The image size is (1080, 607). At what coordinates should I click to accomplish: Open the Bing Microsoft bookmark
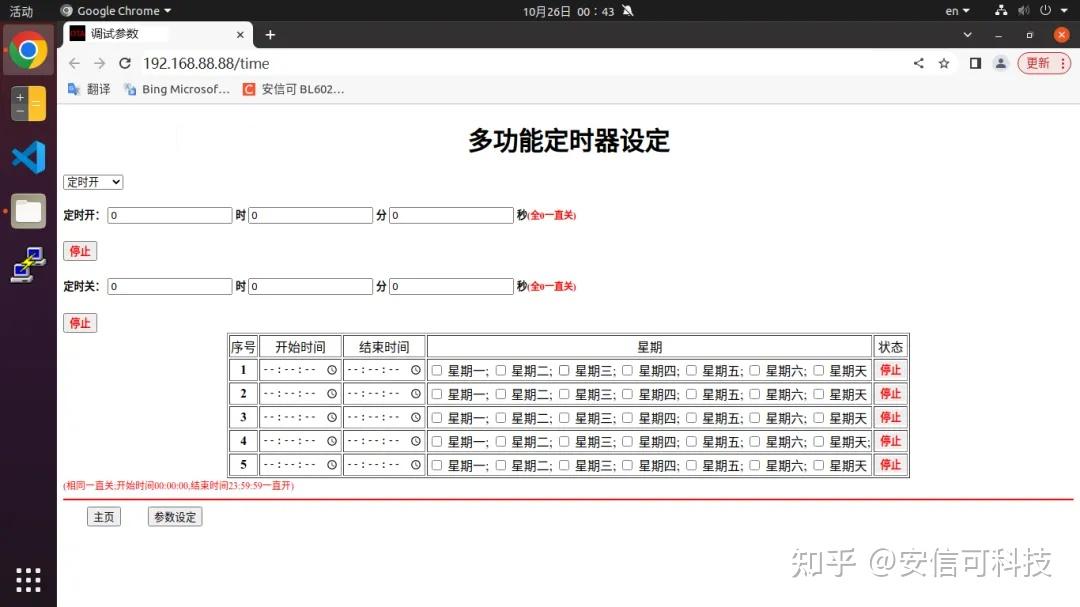point(176,89)
